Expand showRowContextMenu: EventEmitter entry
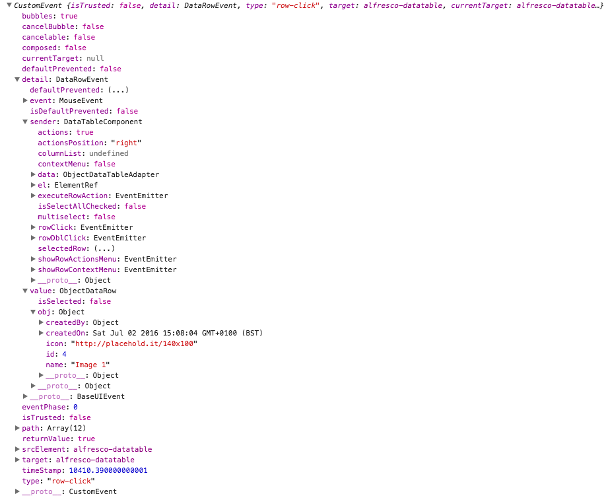This screenshot has height=496, width=606. [33, 269]
